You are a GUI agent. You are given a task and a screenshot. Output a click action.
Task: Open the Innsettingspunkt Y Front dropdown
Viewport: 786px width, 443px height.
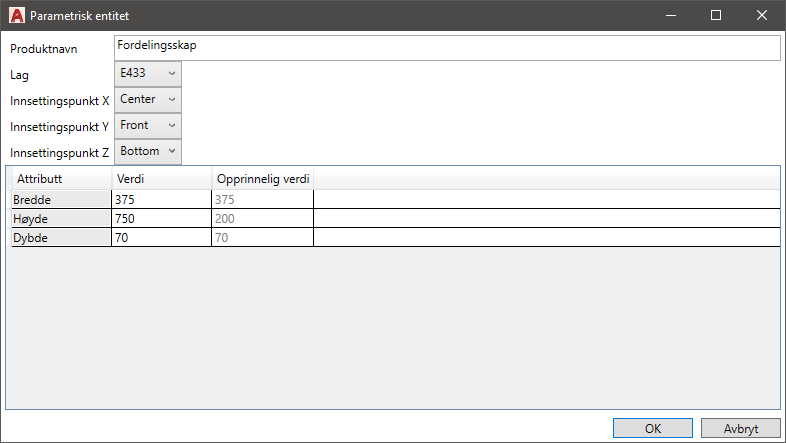tap(148, 126)
